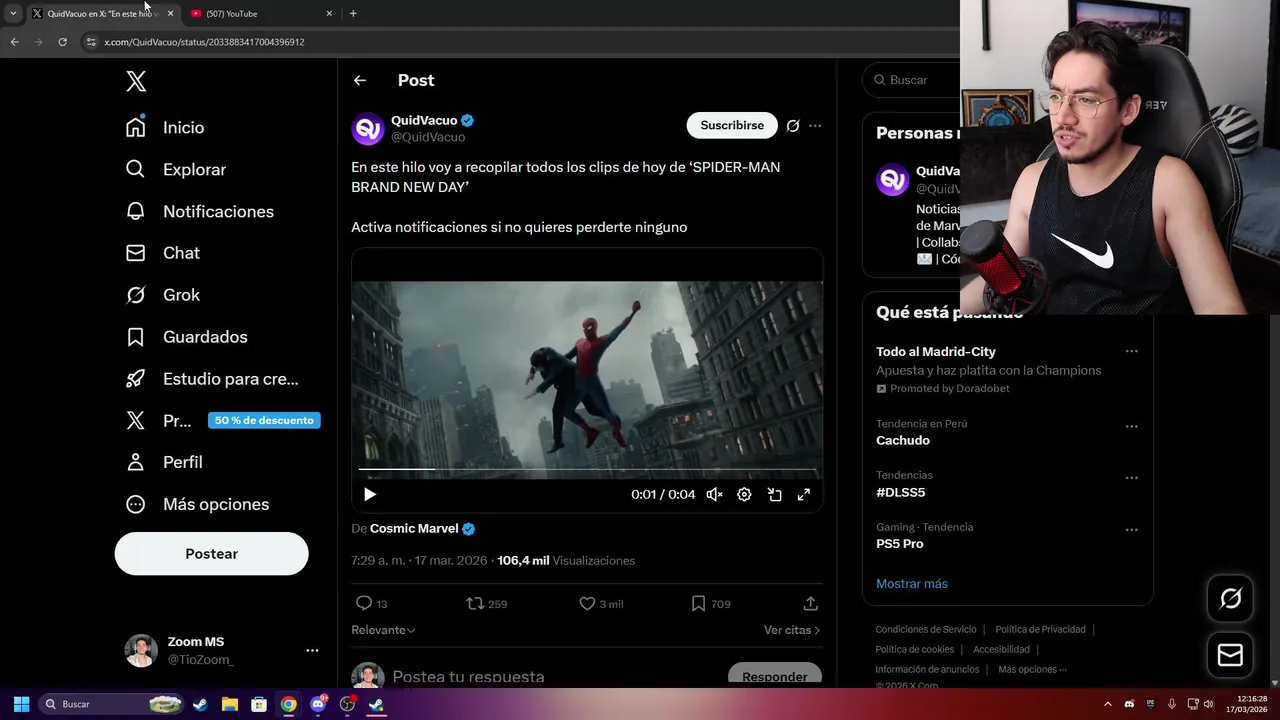
Task: Open QuidVacuo profile avatar
Action: click(x=368, y=128)
